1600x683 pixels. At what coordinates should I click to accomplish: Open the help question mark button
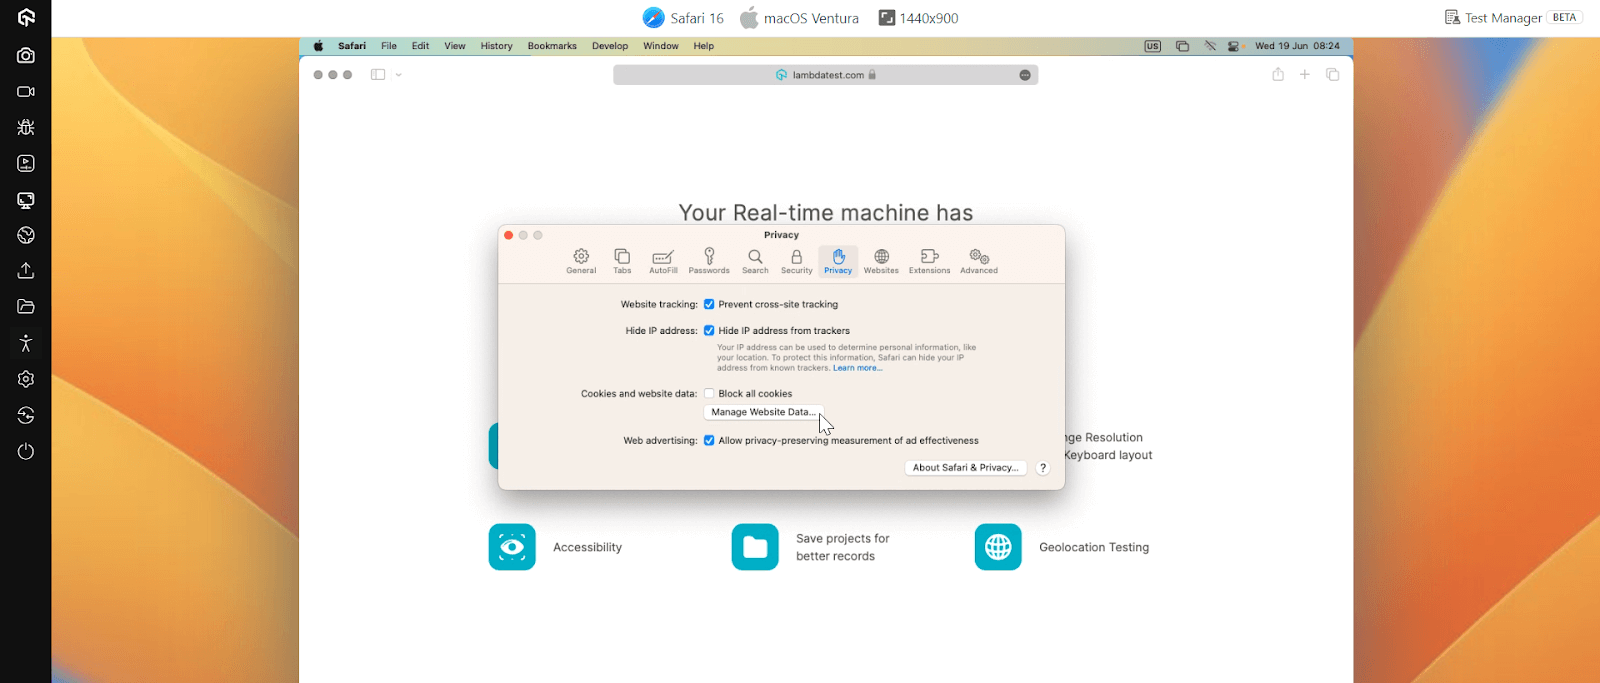click(1043, 467)
